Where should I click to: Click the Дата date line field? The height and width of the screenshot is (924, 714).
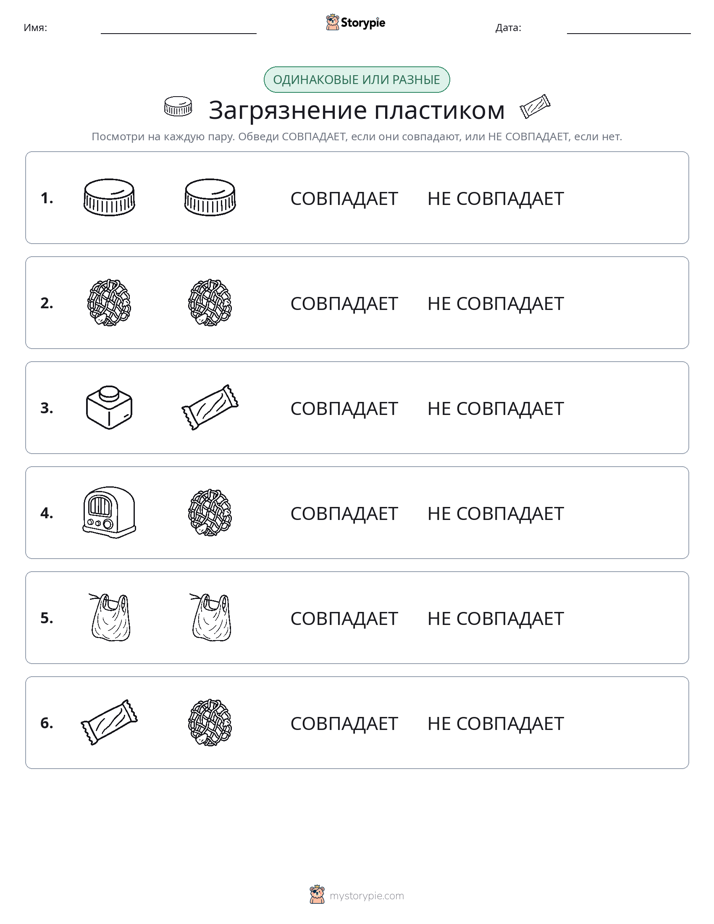click(x=629, y=28)
